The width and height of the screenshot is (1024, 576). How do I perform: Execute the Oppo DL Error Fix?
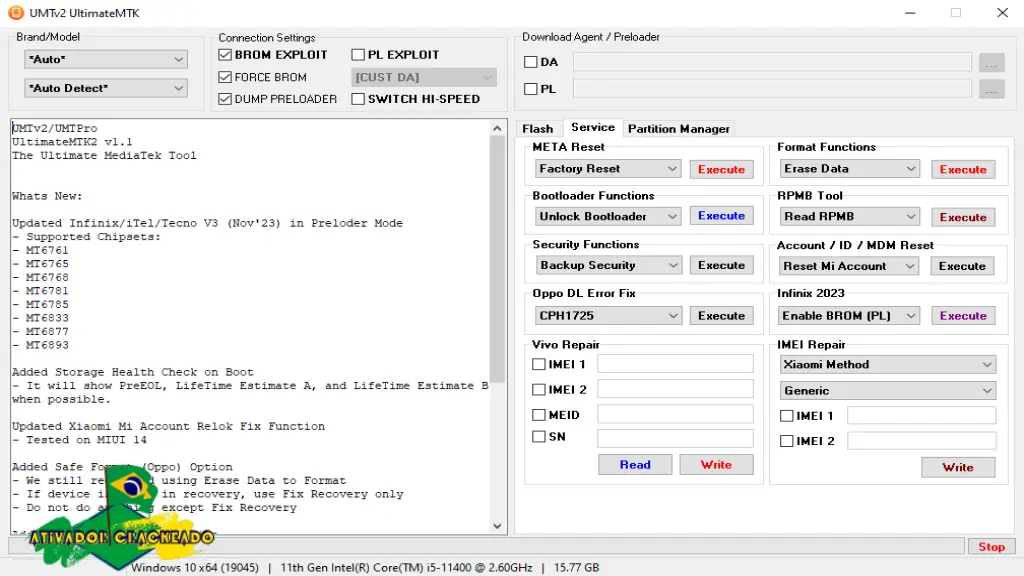point(721,315)
